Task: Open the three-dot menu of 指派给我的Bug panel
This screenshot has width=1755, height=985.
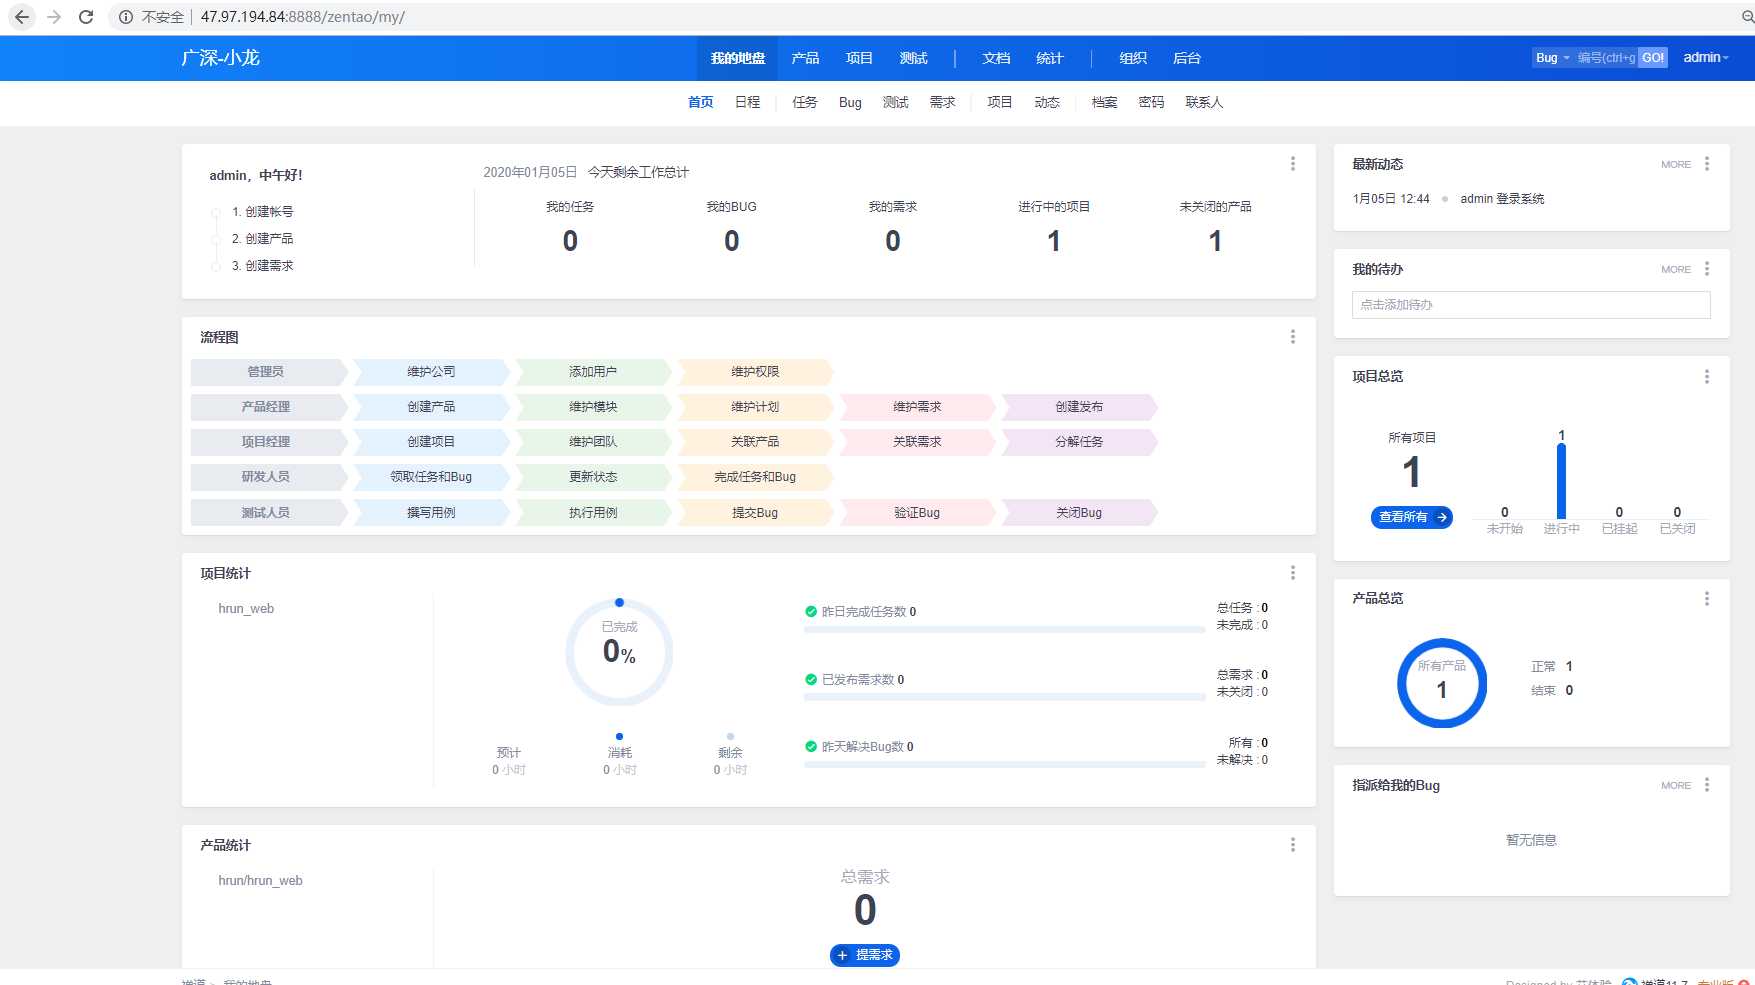Action: tap(1707, 785)
